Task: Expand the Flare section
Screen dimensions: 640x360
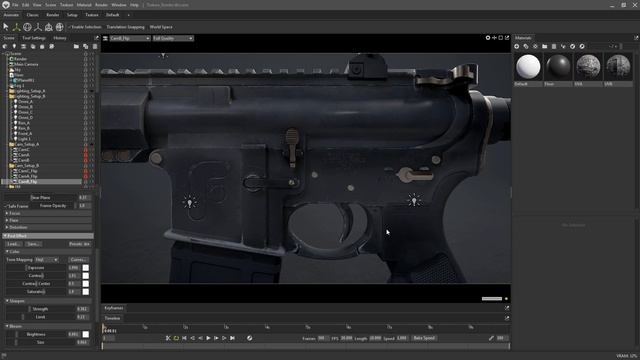Action: [x=48, y=220]
